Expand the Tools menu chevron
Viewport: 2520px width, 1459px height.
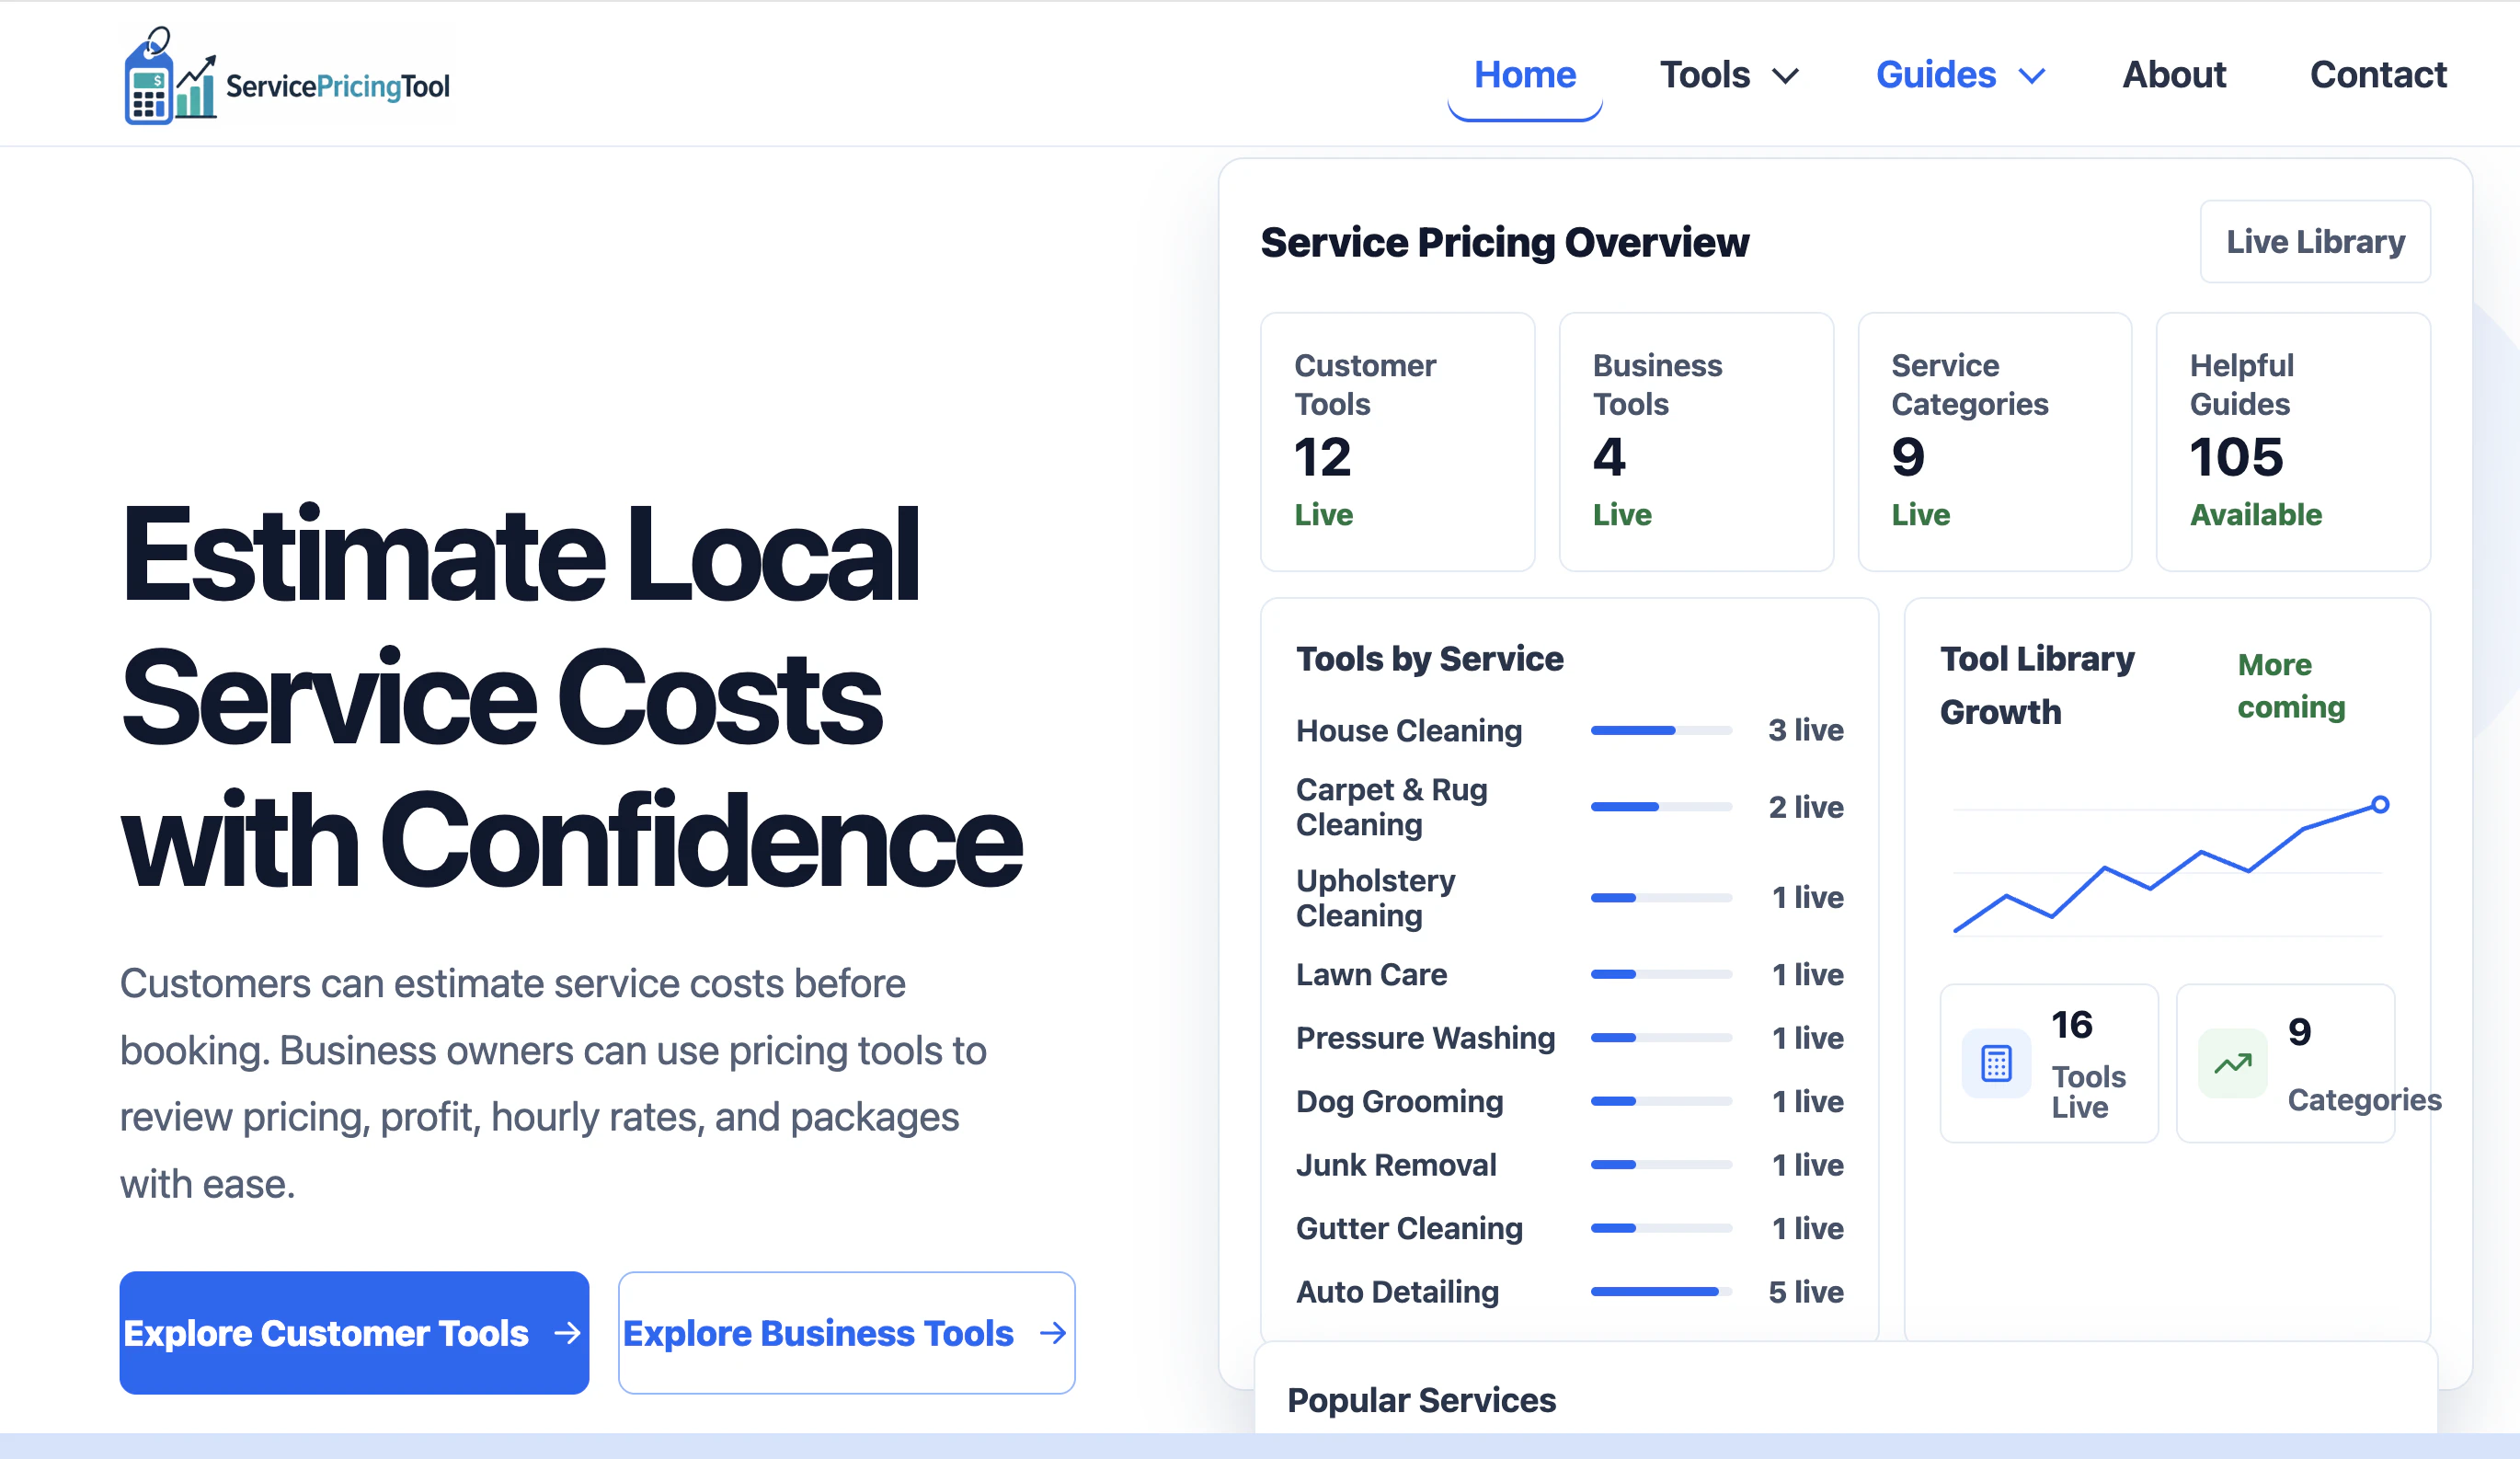point(1786,76)
